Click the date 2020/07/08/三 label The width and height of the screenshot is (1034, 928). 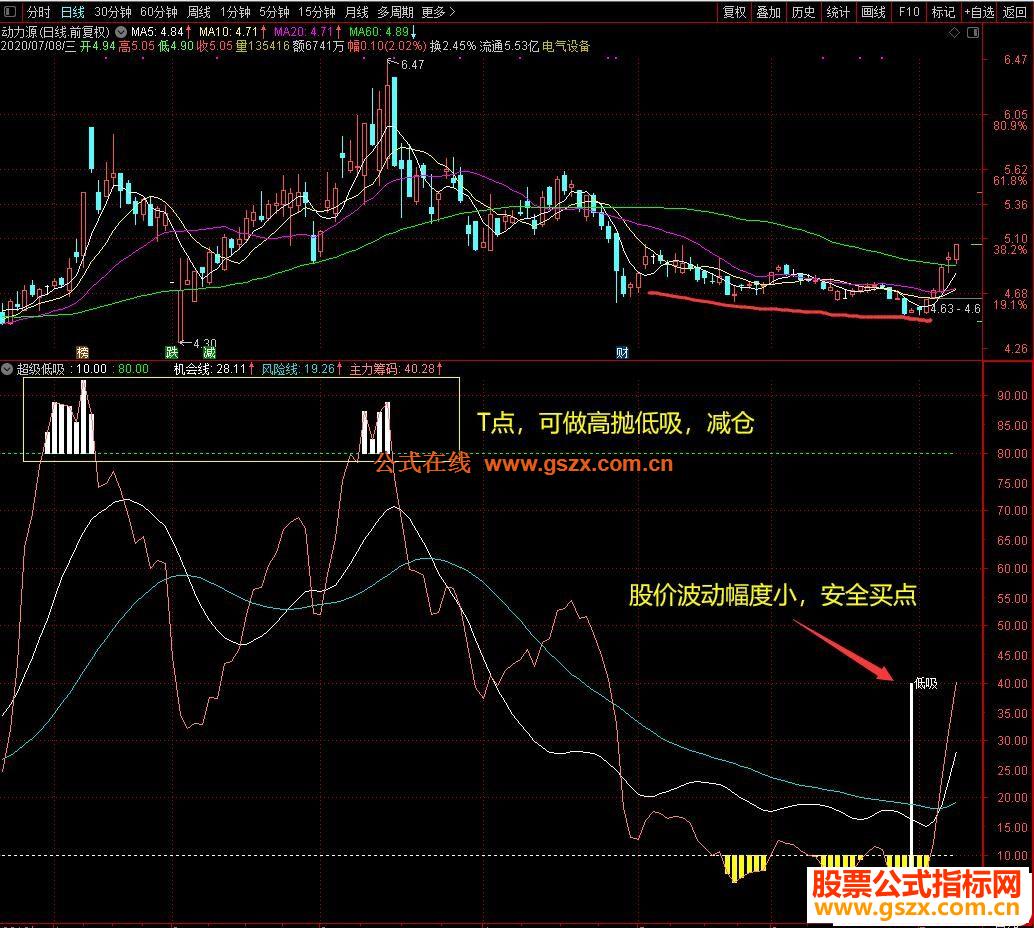pyautogui.click(x=39, y=46)
